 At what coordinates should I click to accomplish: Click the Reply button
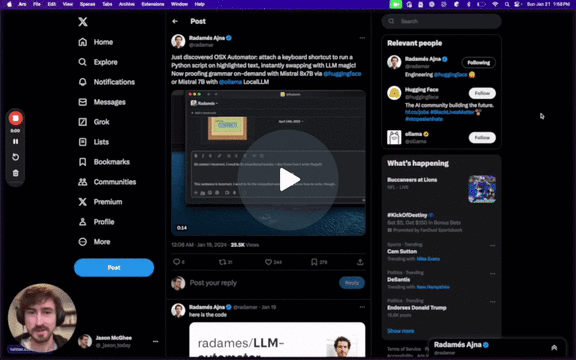(352, 283)
